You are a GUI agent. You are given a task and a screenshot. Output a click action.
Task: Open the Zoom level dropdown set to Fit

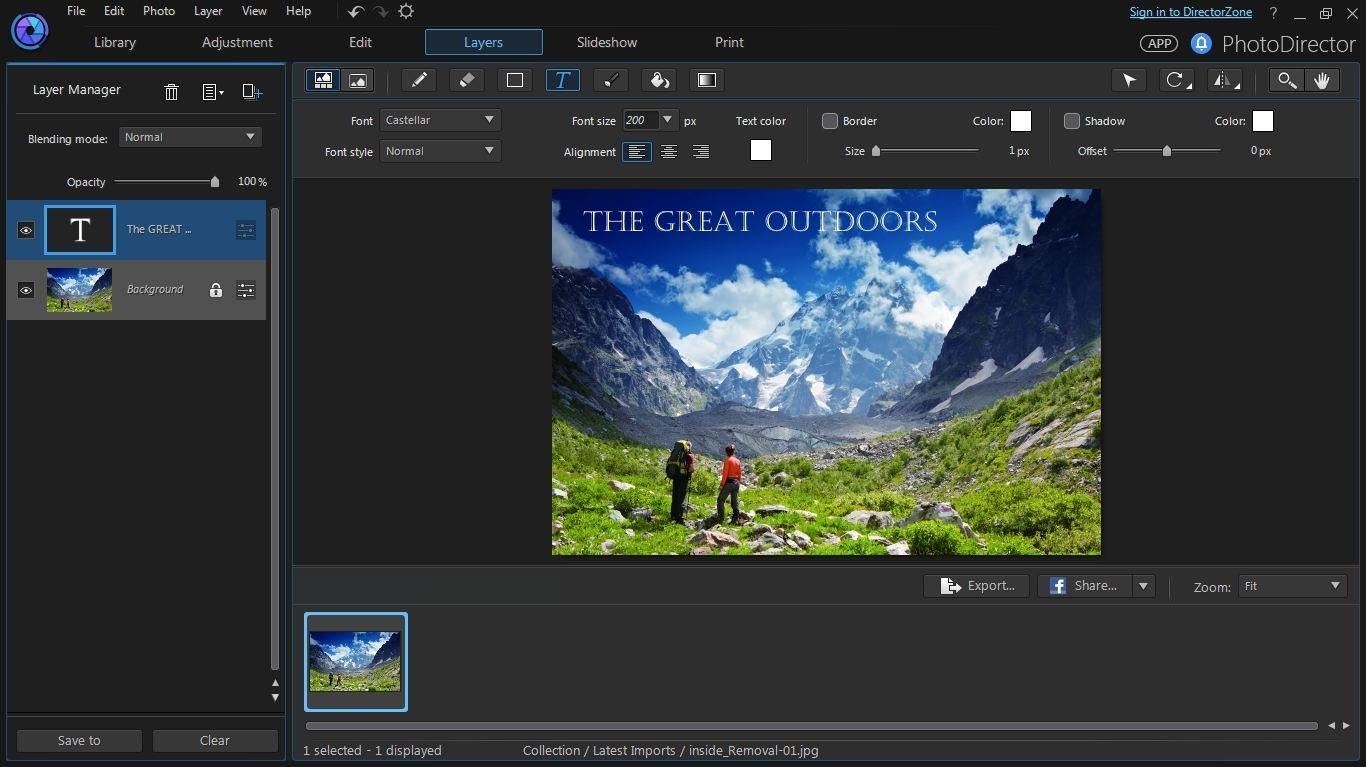1291,586
